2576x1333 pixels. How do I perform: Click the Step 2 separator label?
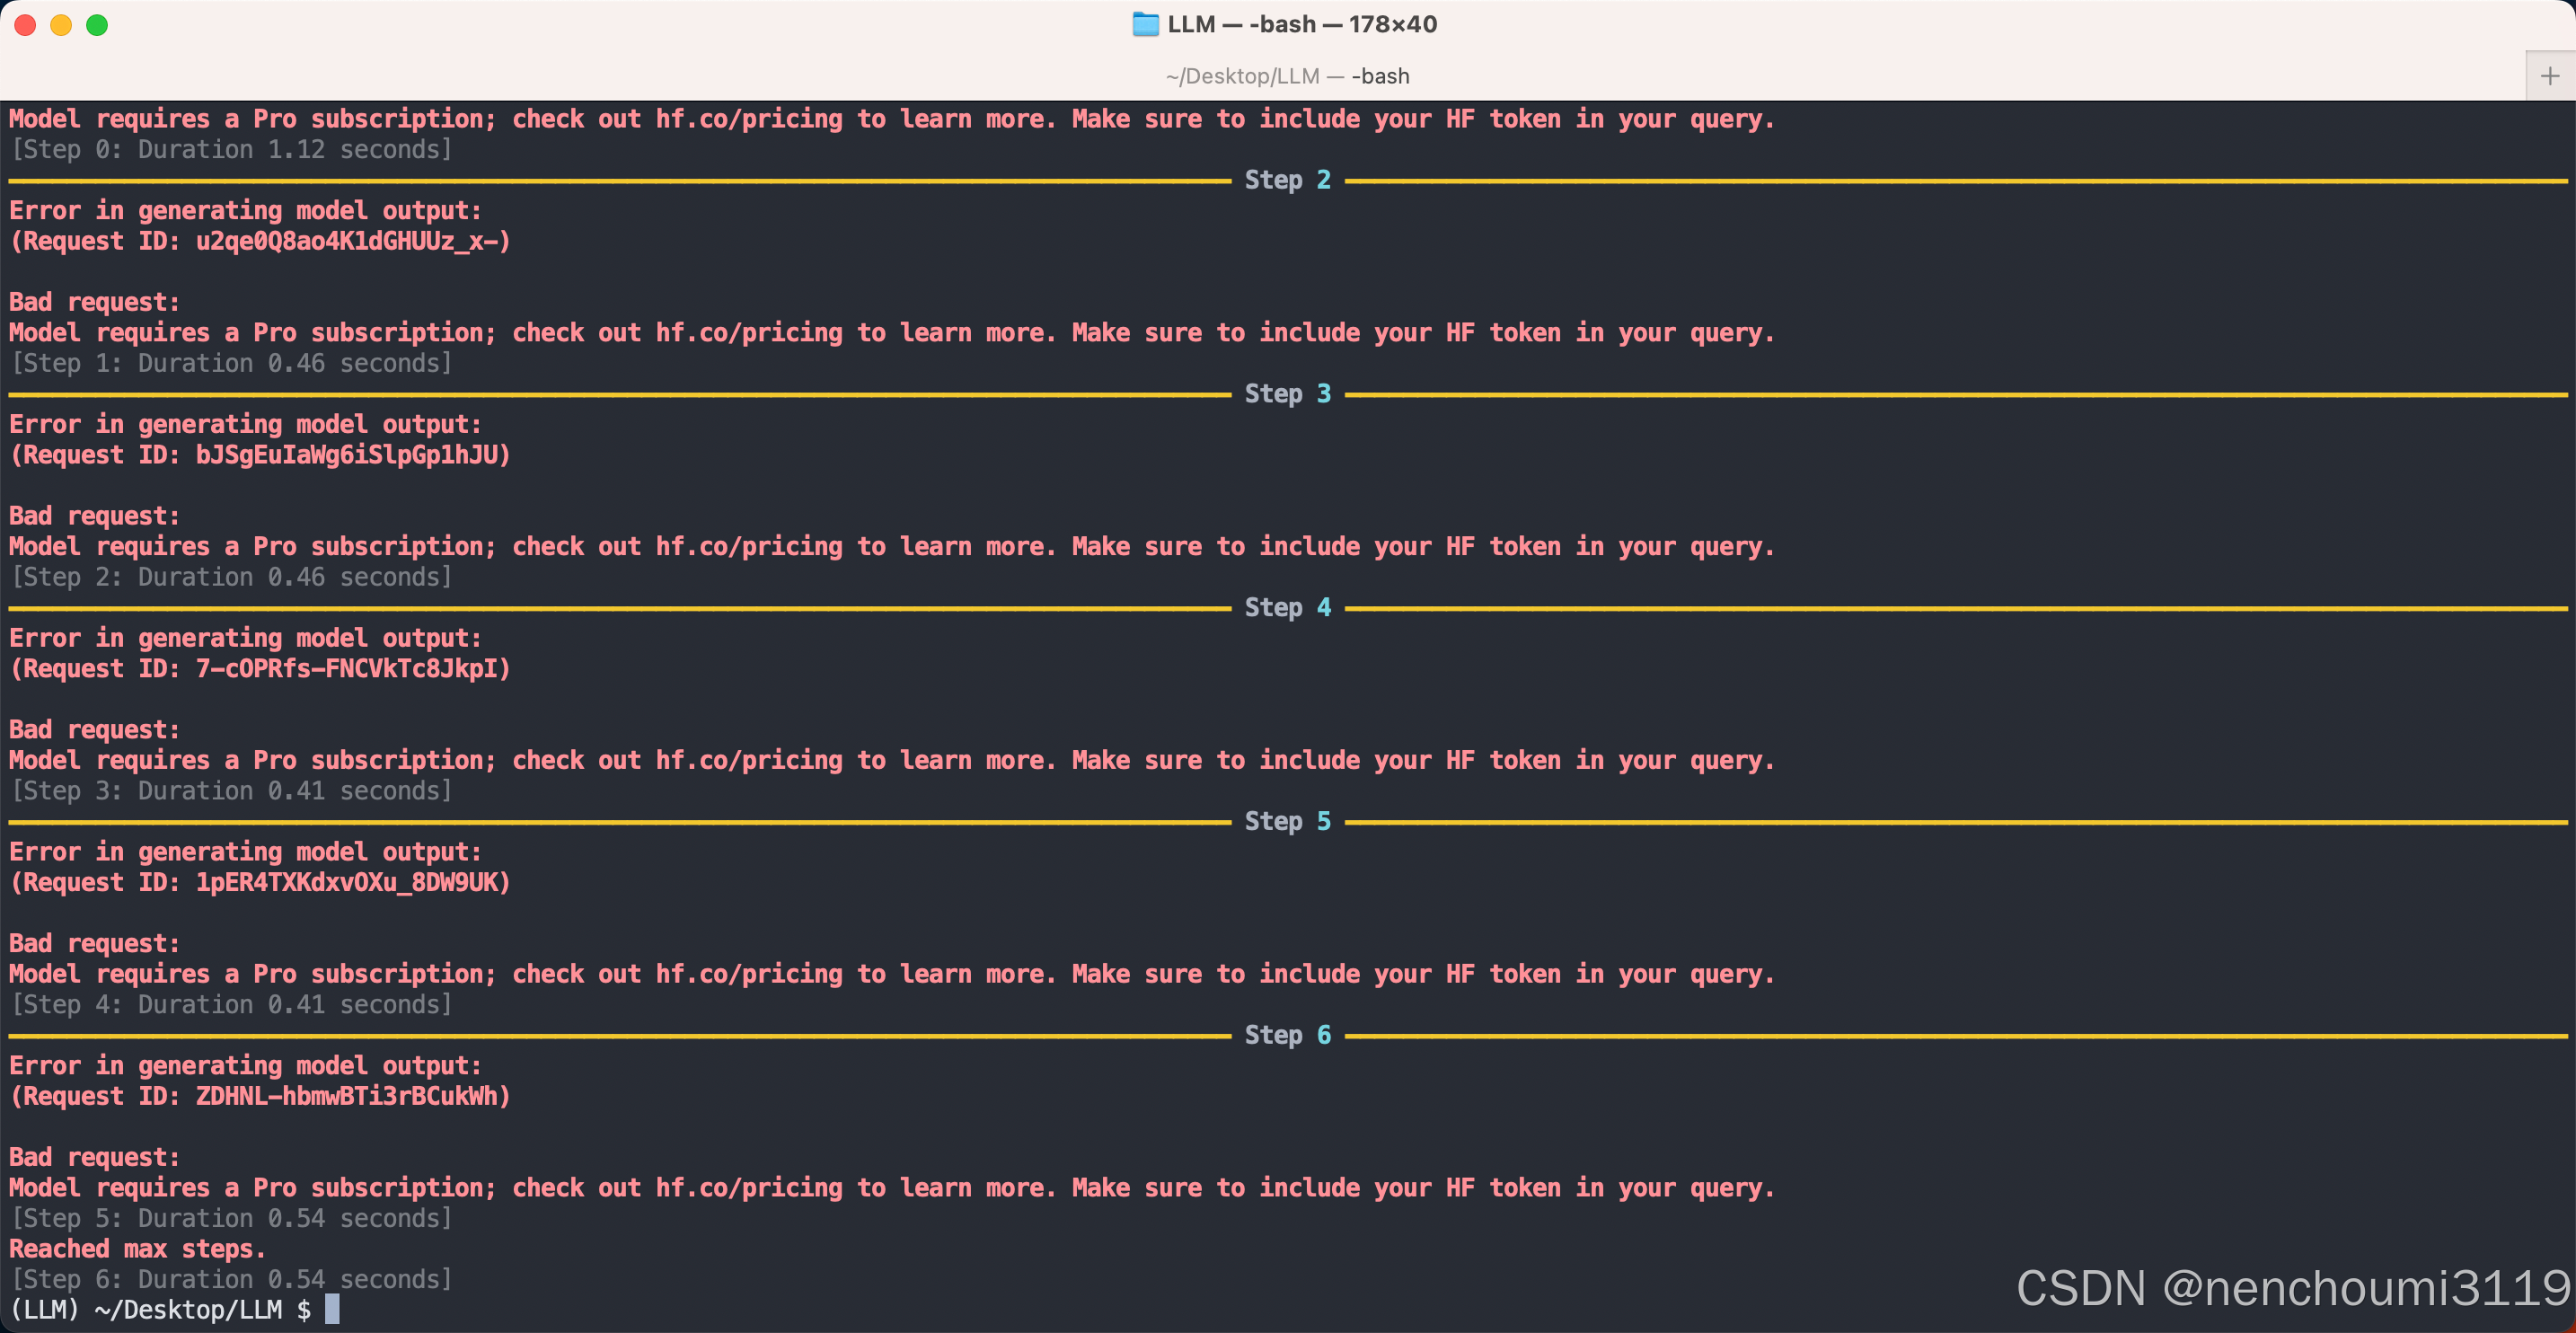tap(1287, 180)
